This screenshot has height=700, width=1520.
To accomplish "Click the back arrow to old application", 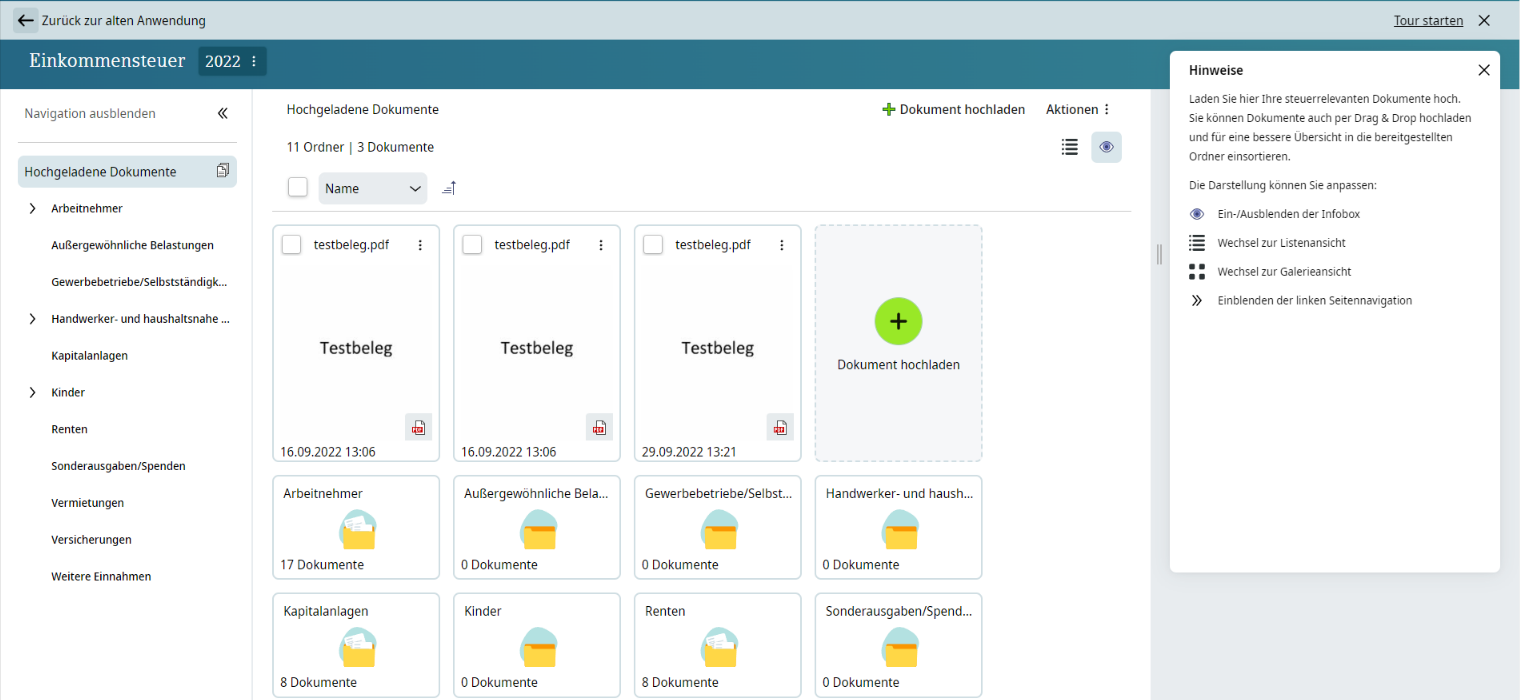I will 26,20.
